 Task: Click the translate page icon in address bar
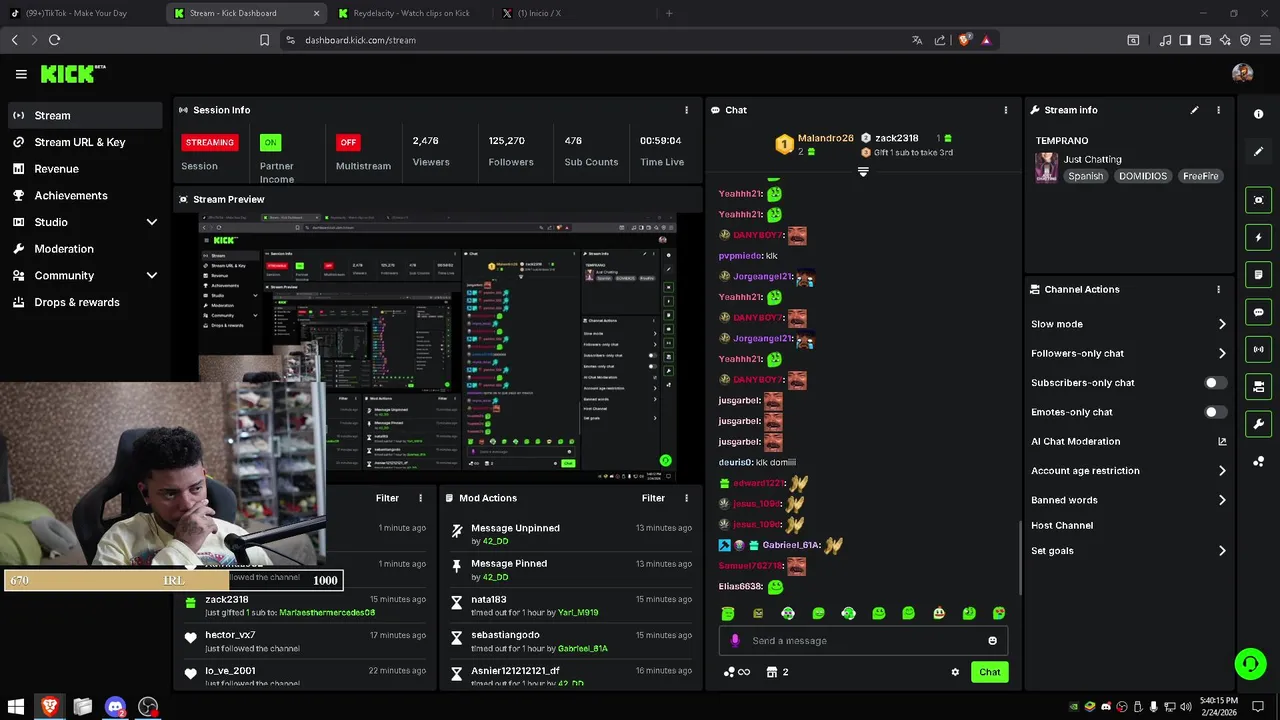[x=917, y=40]
